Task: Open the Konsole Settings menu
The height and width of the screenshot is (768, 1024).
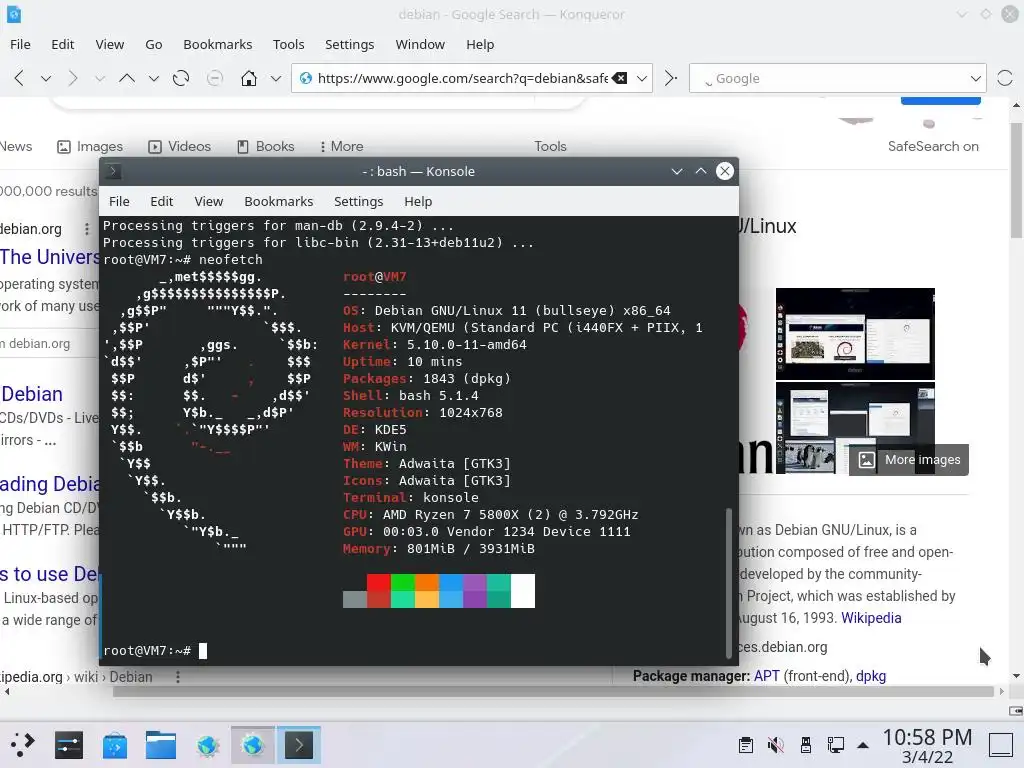Action: [359, 201]
